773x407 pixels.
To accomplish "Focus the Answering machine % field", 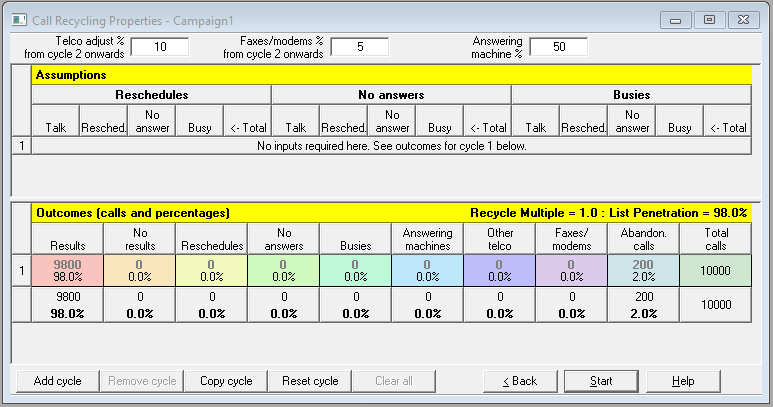I will (558, 47).
